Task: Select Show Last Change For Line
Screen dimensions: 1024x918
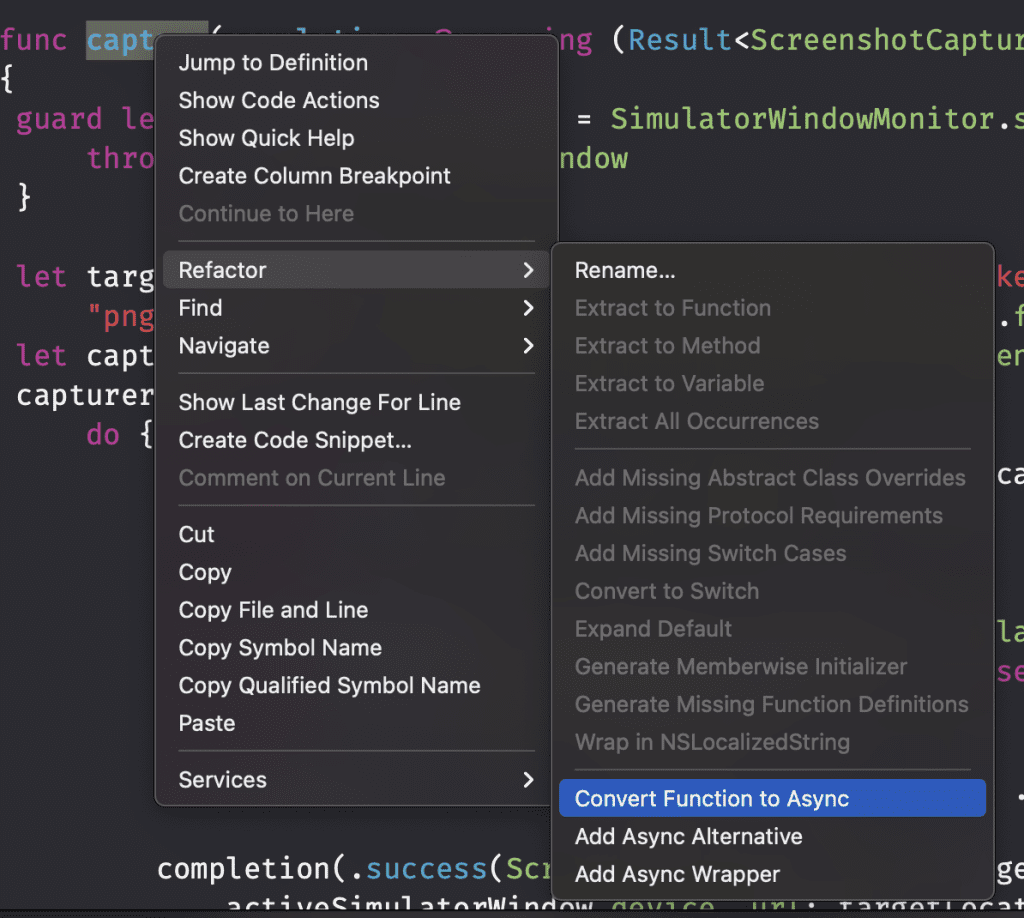Action: tap(319, 402)
